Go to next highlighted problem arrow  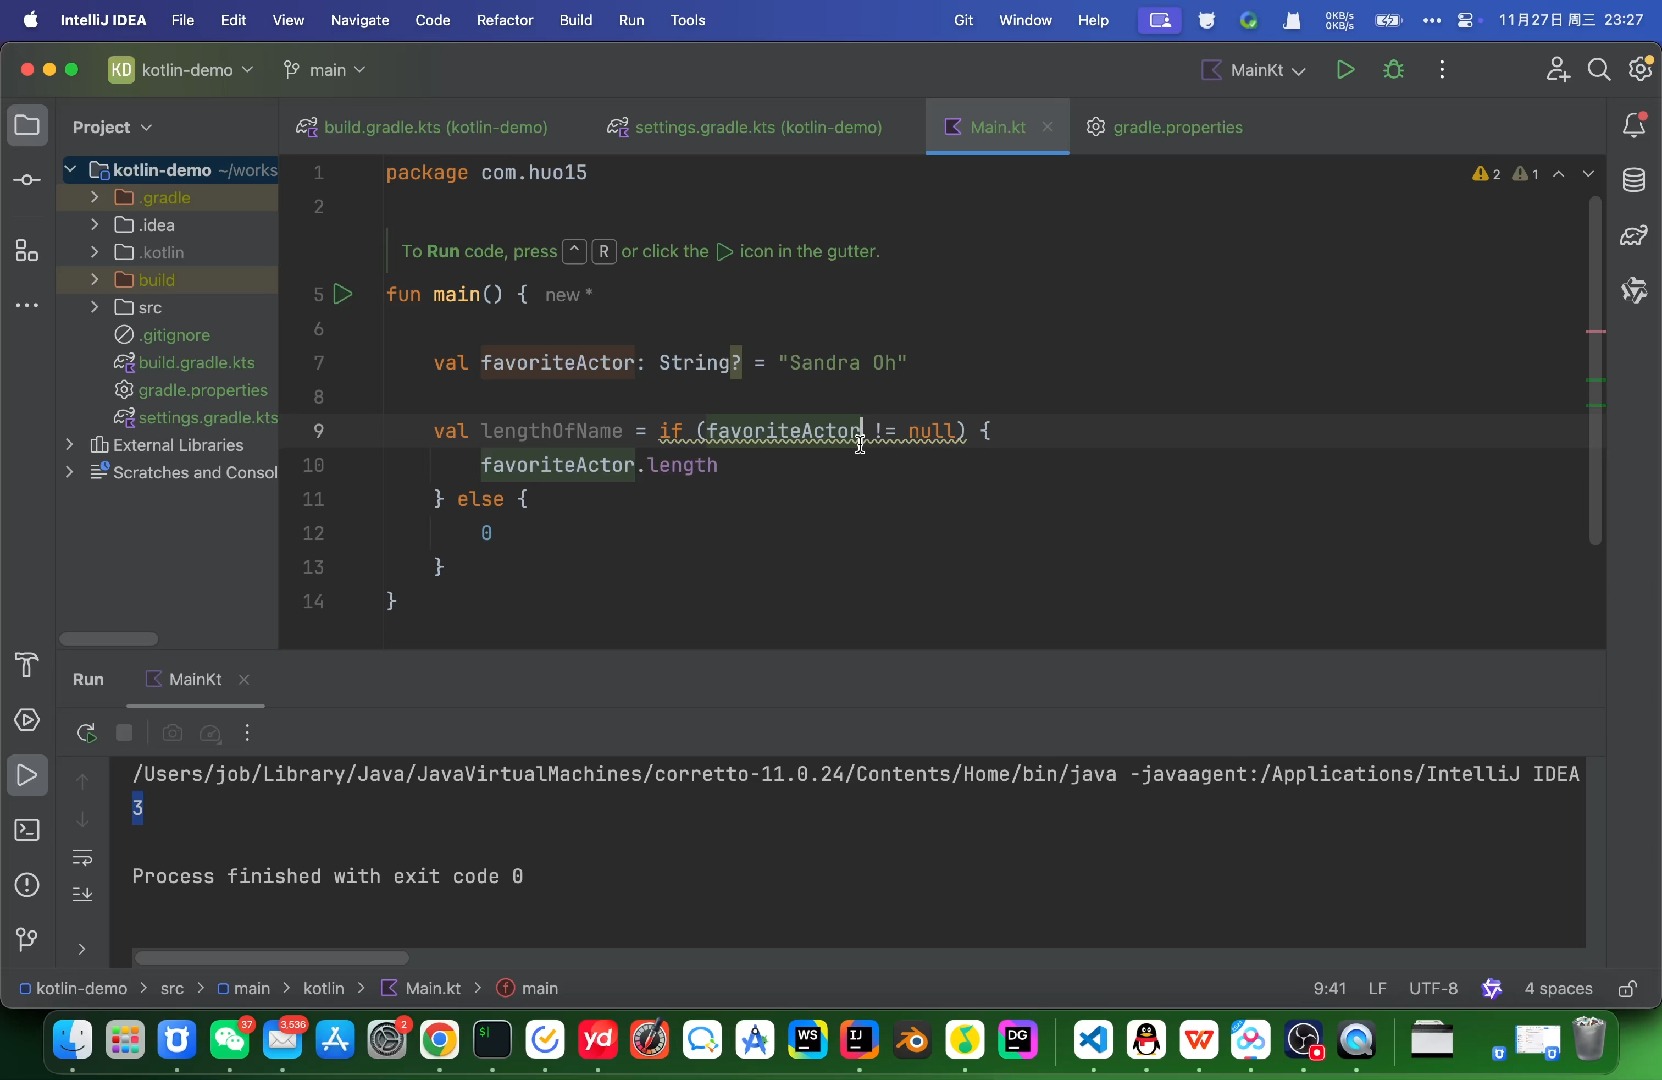[1589, 174]
